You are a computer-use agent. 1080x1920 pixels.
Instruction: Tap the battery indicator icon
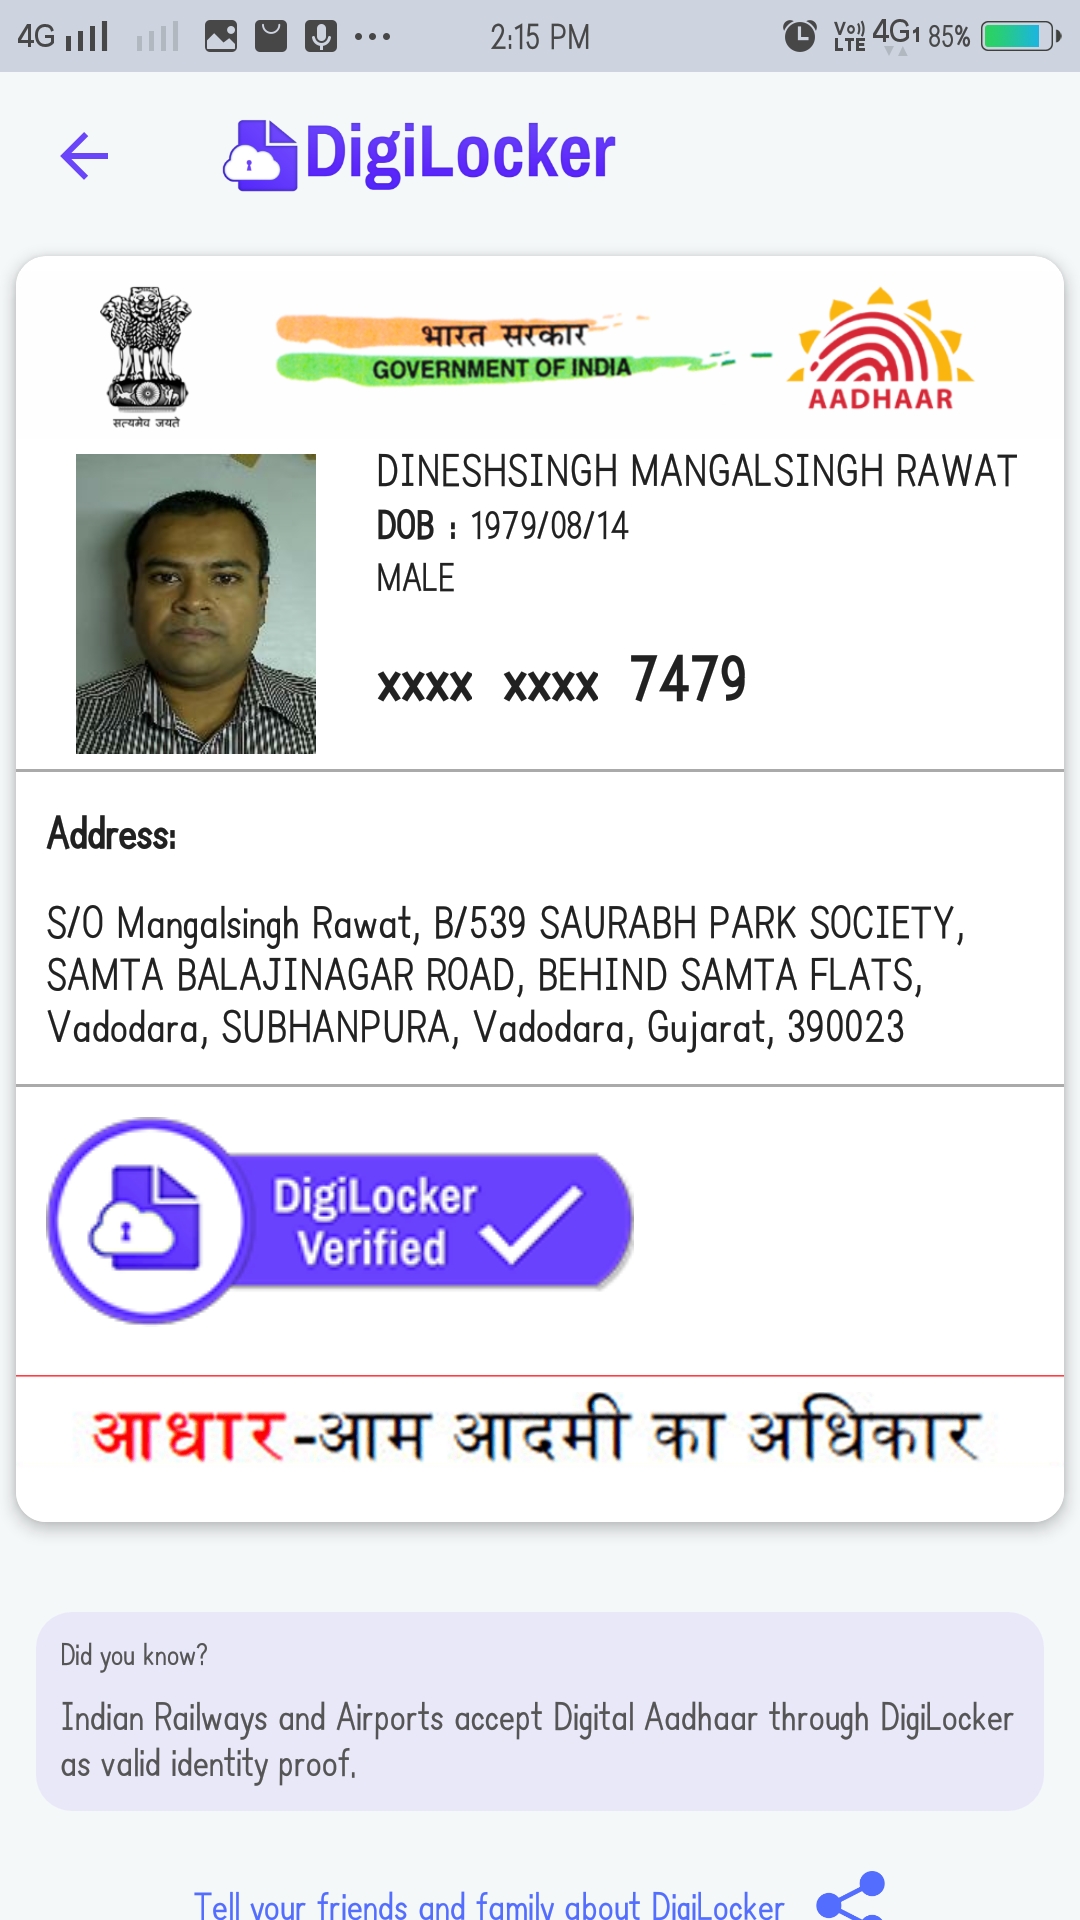pyautogui.click(x=1021, y=36)
